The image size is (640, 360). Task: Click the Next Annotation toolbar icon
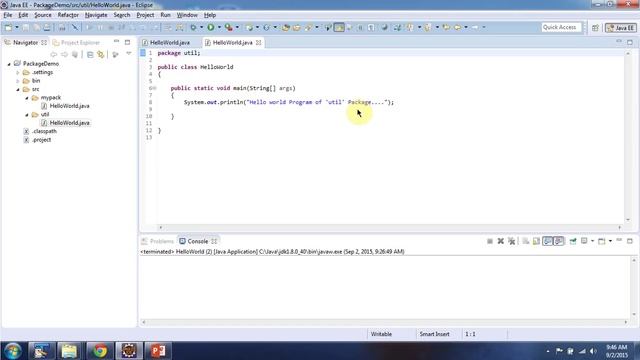click(410, 27)
